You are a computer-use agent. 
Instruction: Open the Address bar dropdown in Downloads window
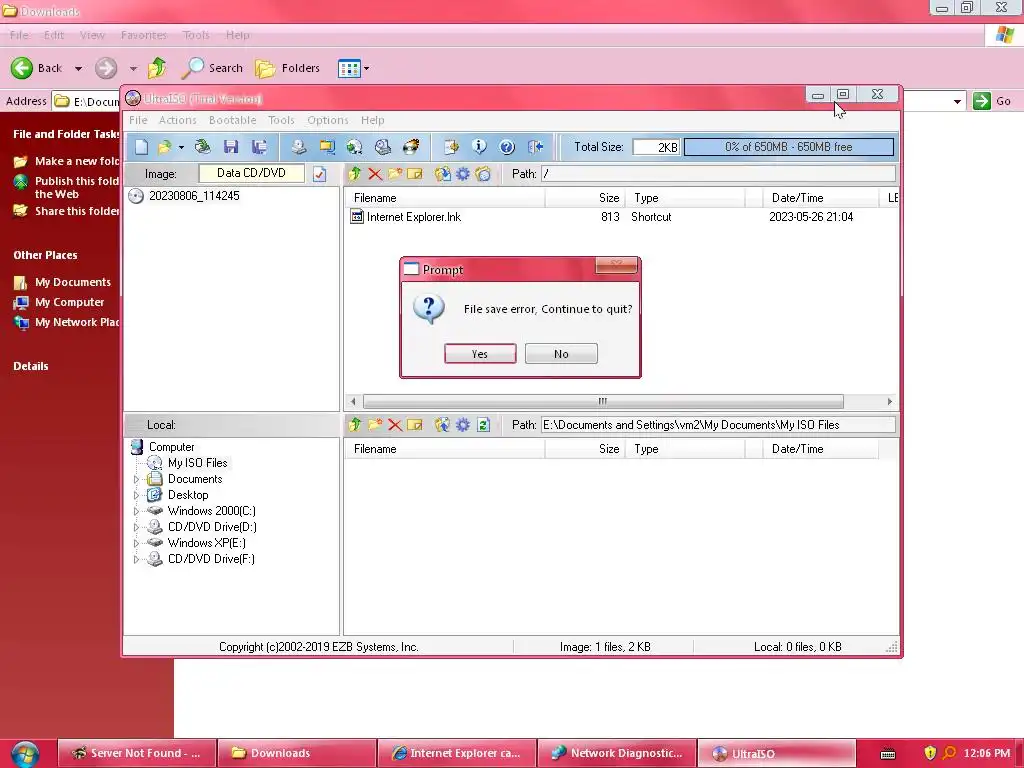pyautogui.click(x=957, y=102)
